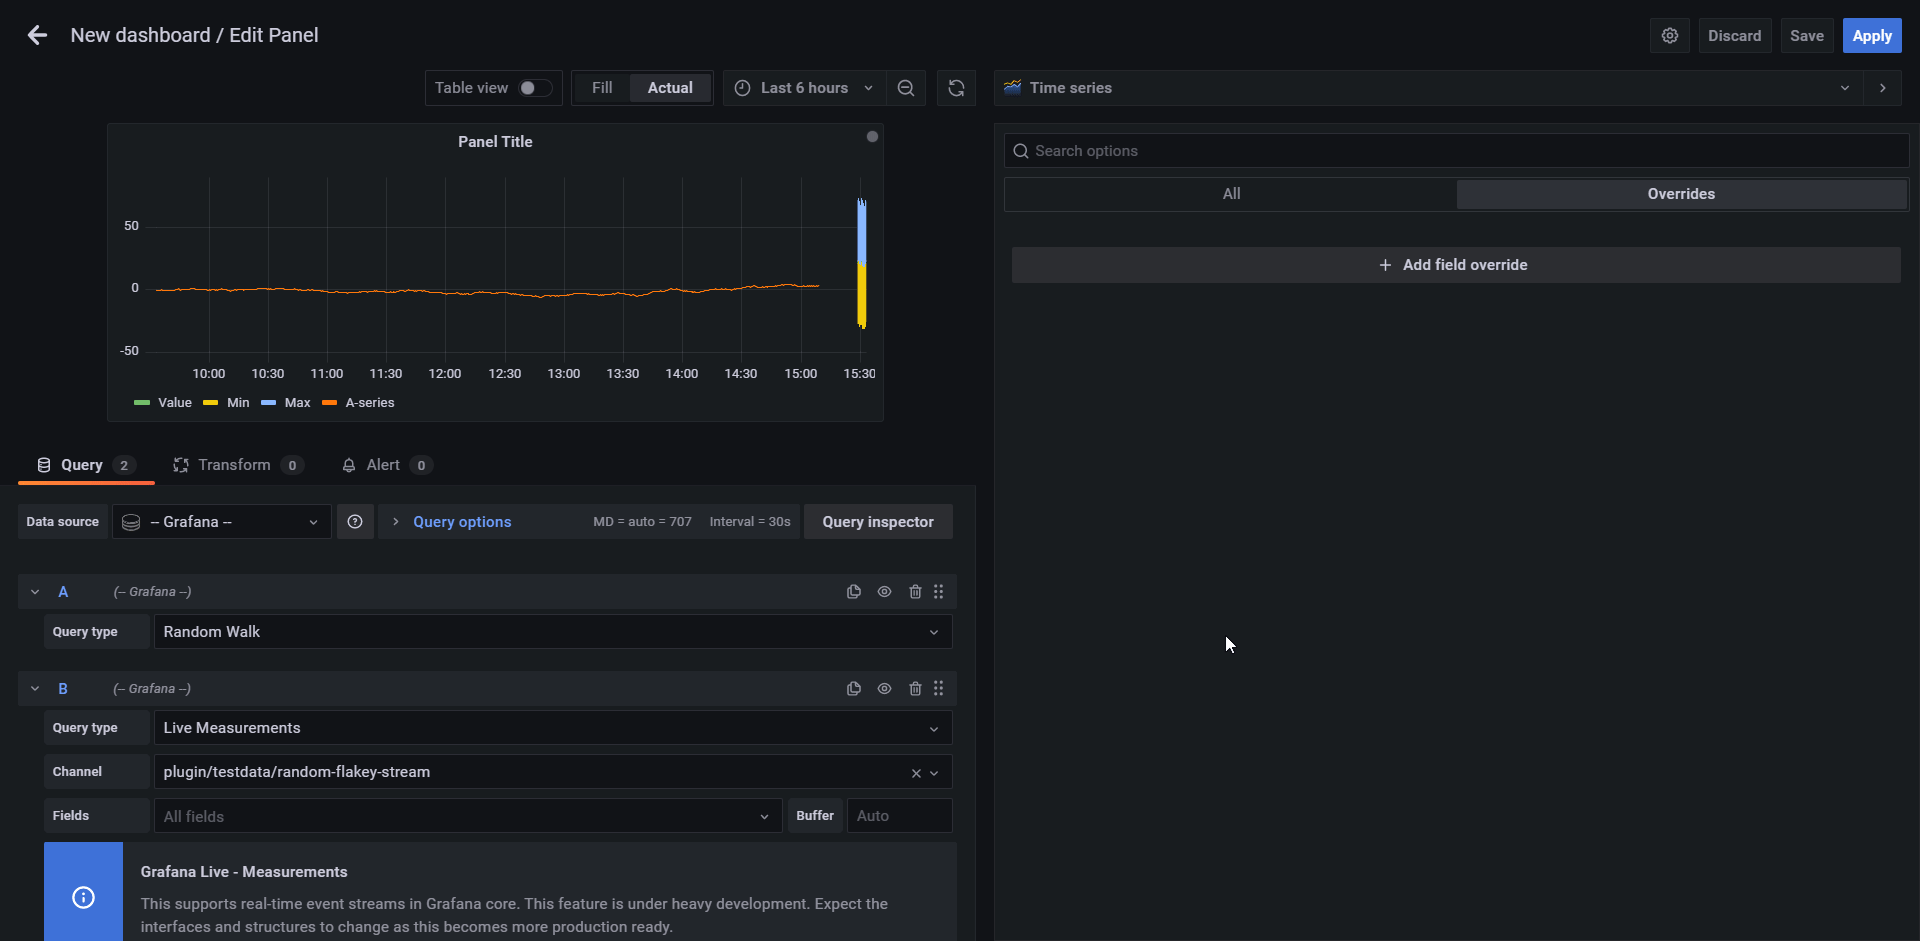Image resolution: width=1920 pixels, height=941 pixels.
Task: Open the All fields dropdown
Action: 765,815
